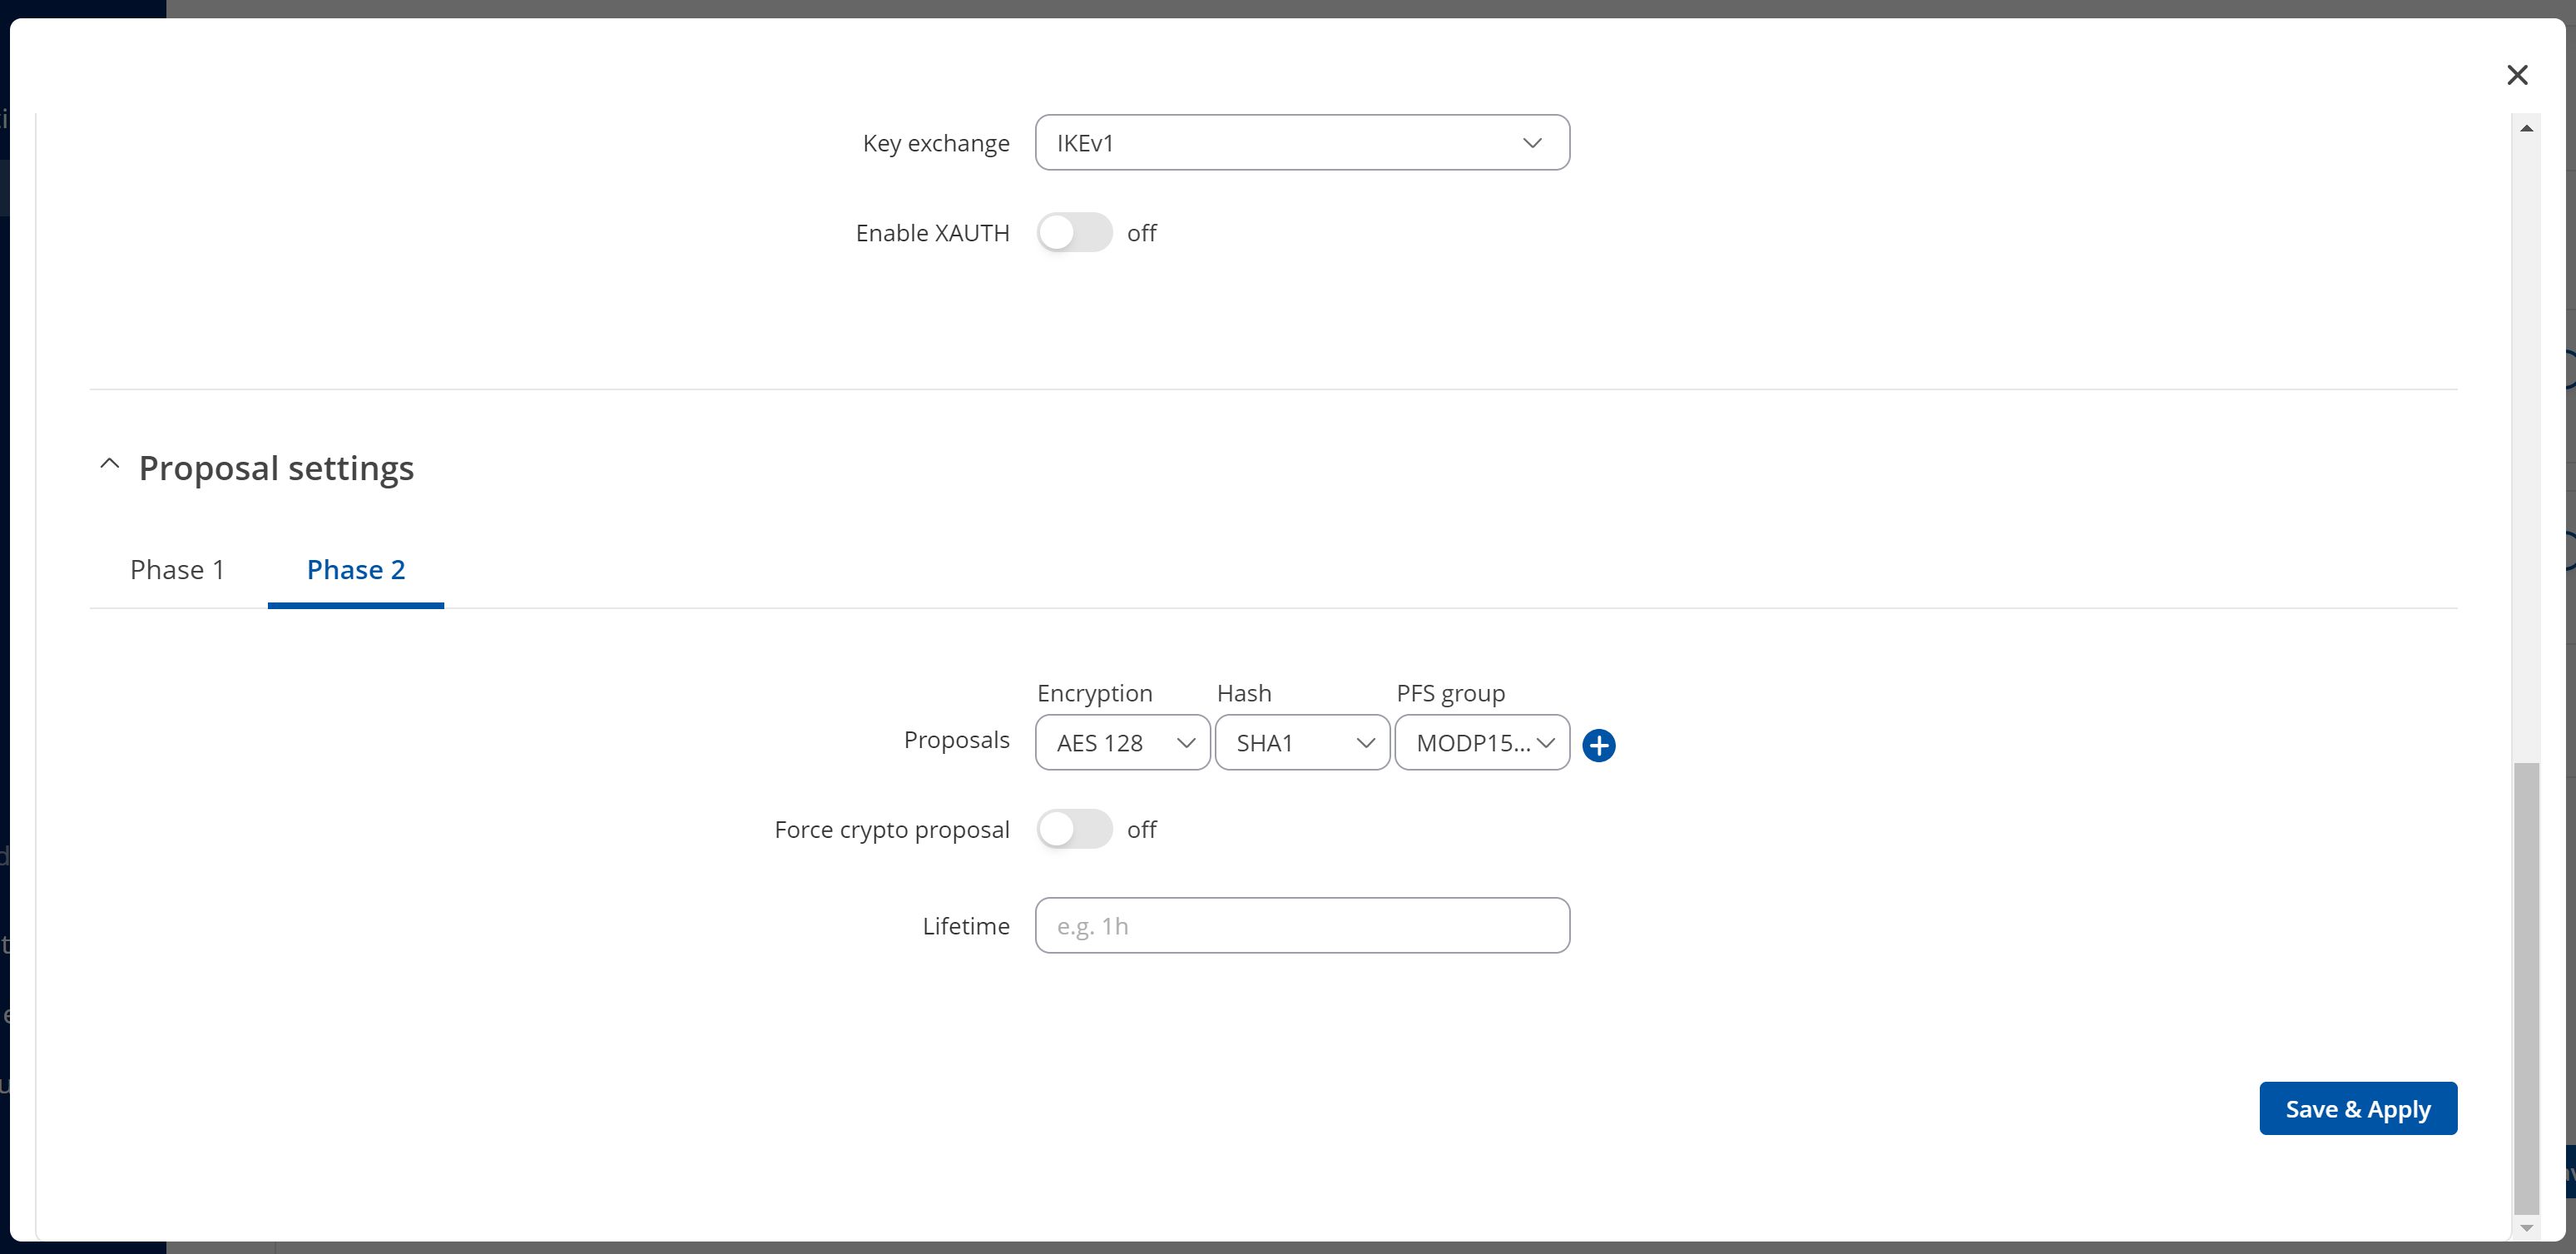This screenshot has height=1254, width=2576.
Task: Switch to the Phase 1 tab
Action: pos(178,570)
